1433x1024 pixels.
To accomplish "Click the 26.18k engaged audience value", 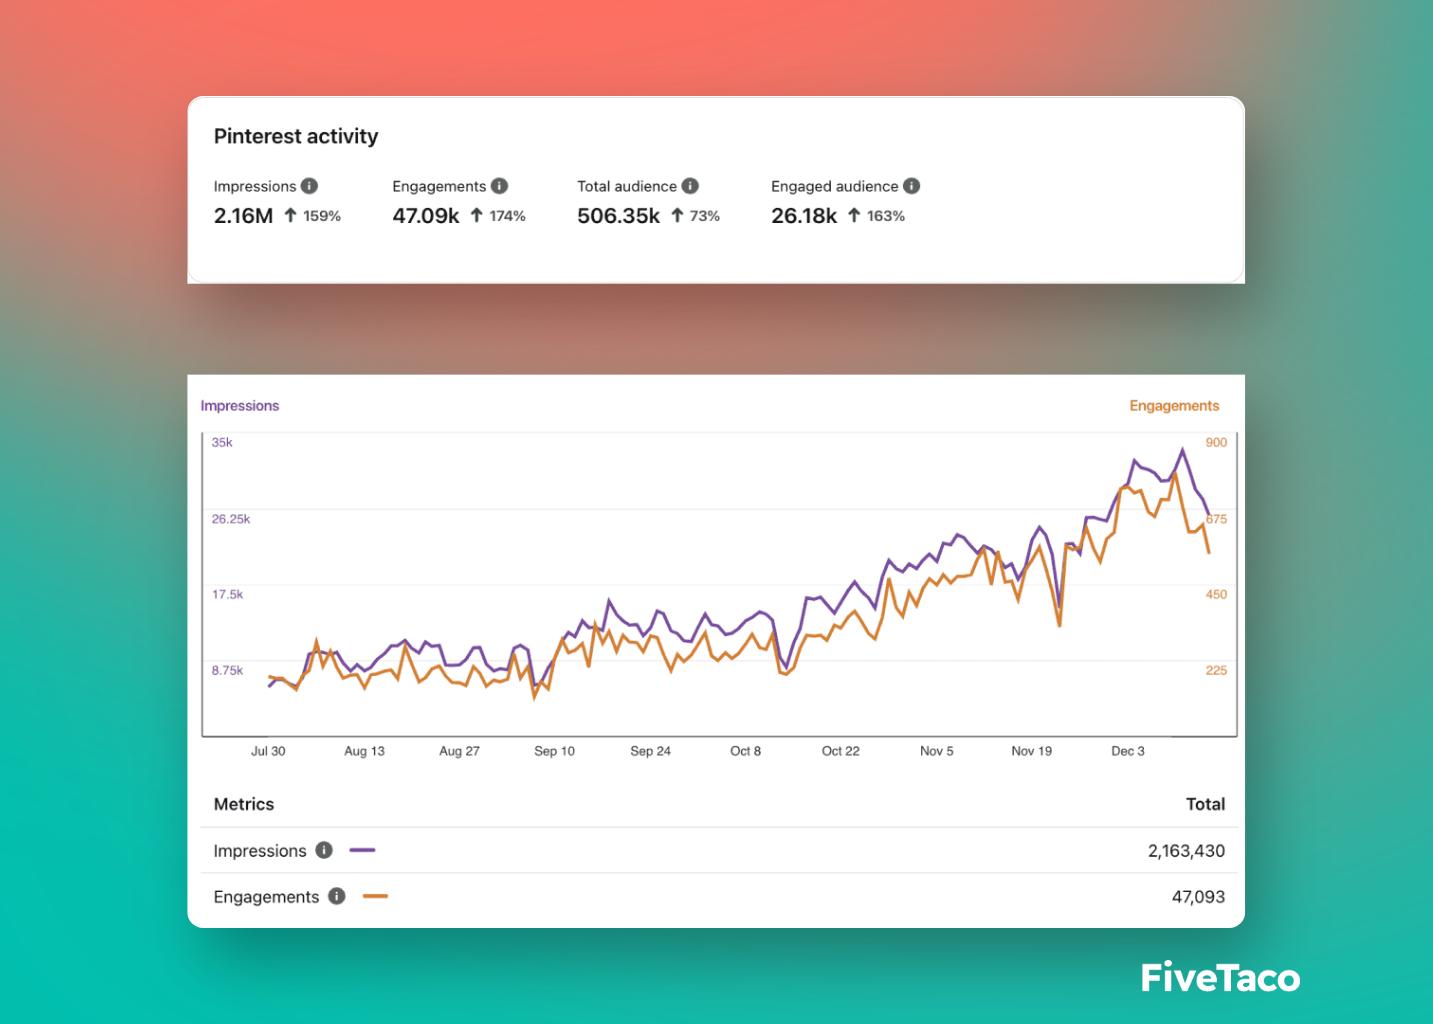I will (804, 216).
